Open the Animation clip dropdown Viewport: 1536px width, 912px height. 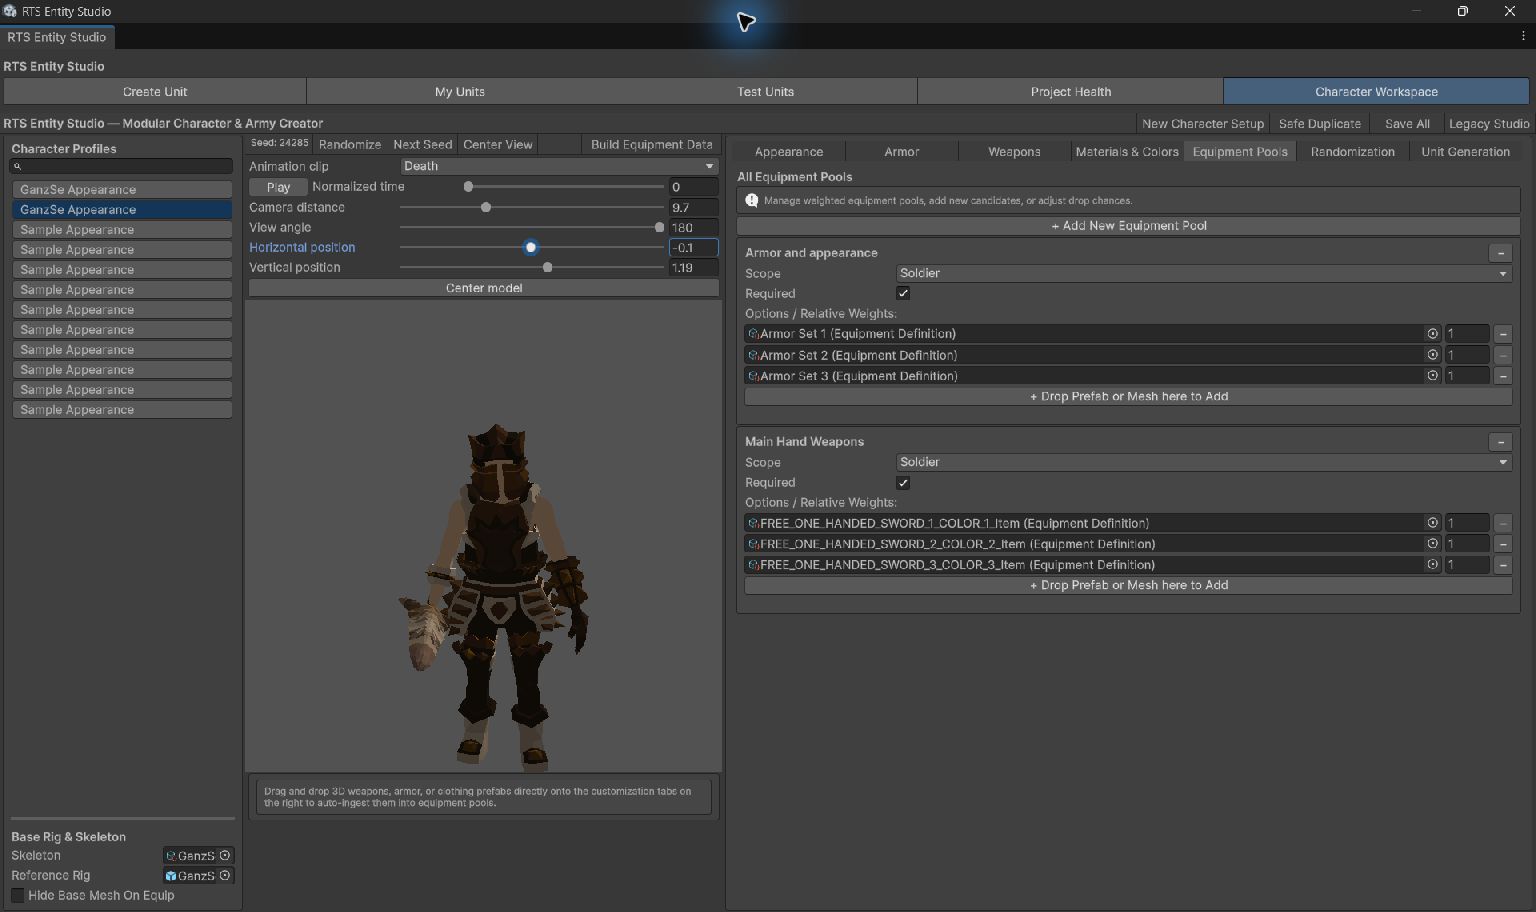coord(559,167)
